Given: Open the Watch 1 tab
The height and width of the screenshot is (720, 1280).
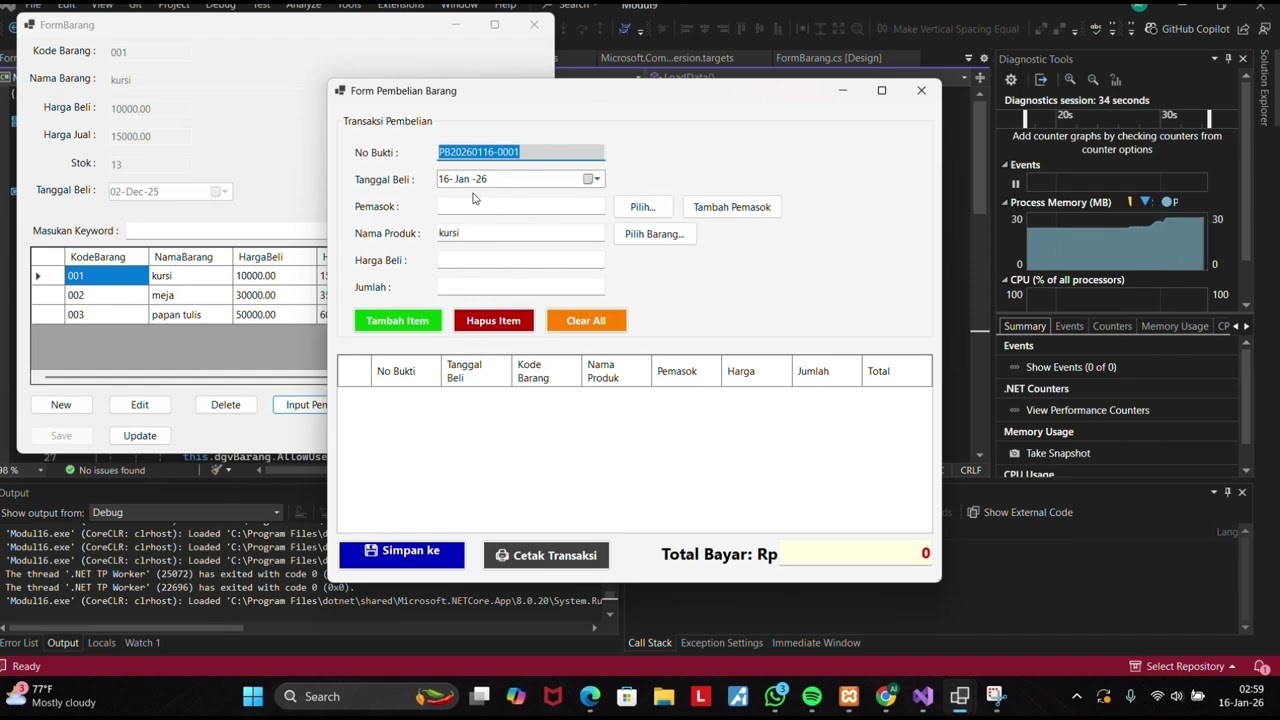Looking at the screenshot, I should tap(142, 643).
